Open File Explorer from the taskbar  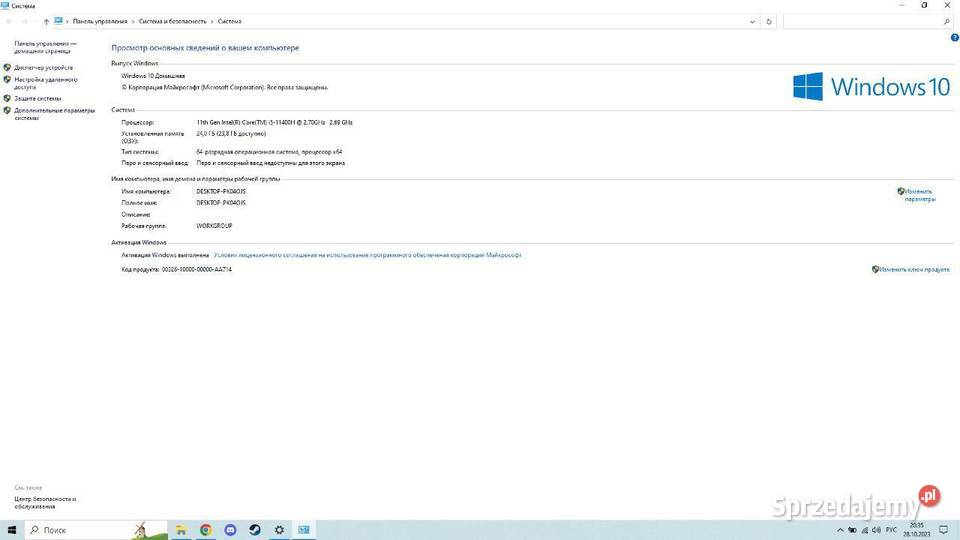pyautogui.click(x=181, y=530)
